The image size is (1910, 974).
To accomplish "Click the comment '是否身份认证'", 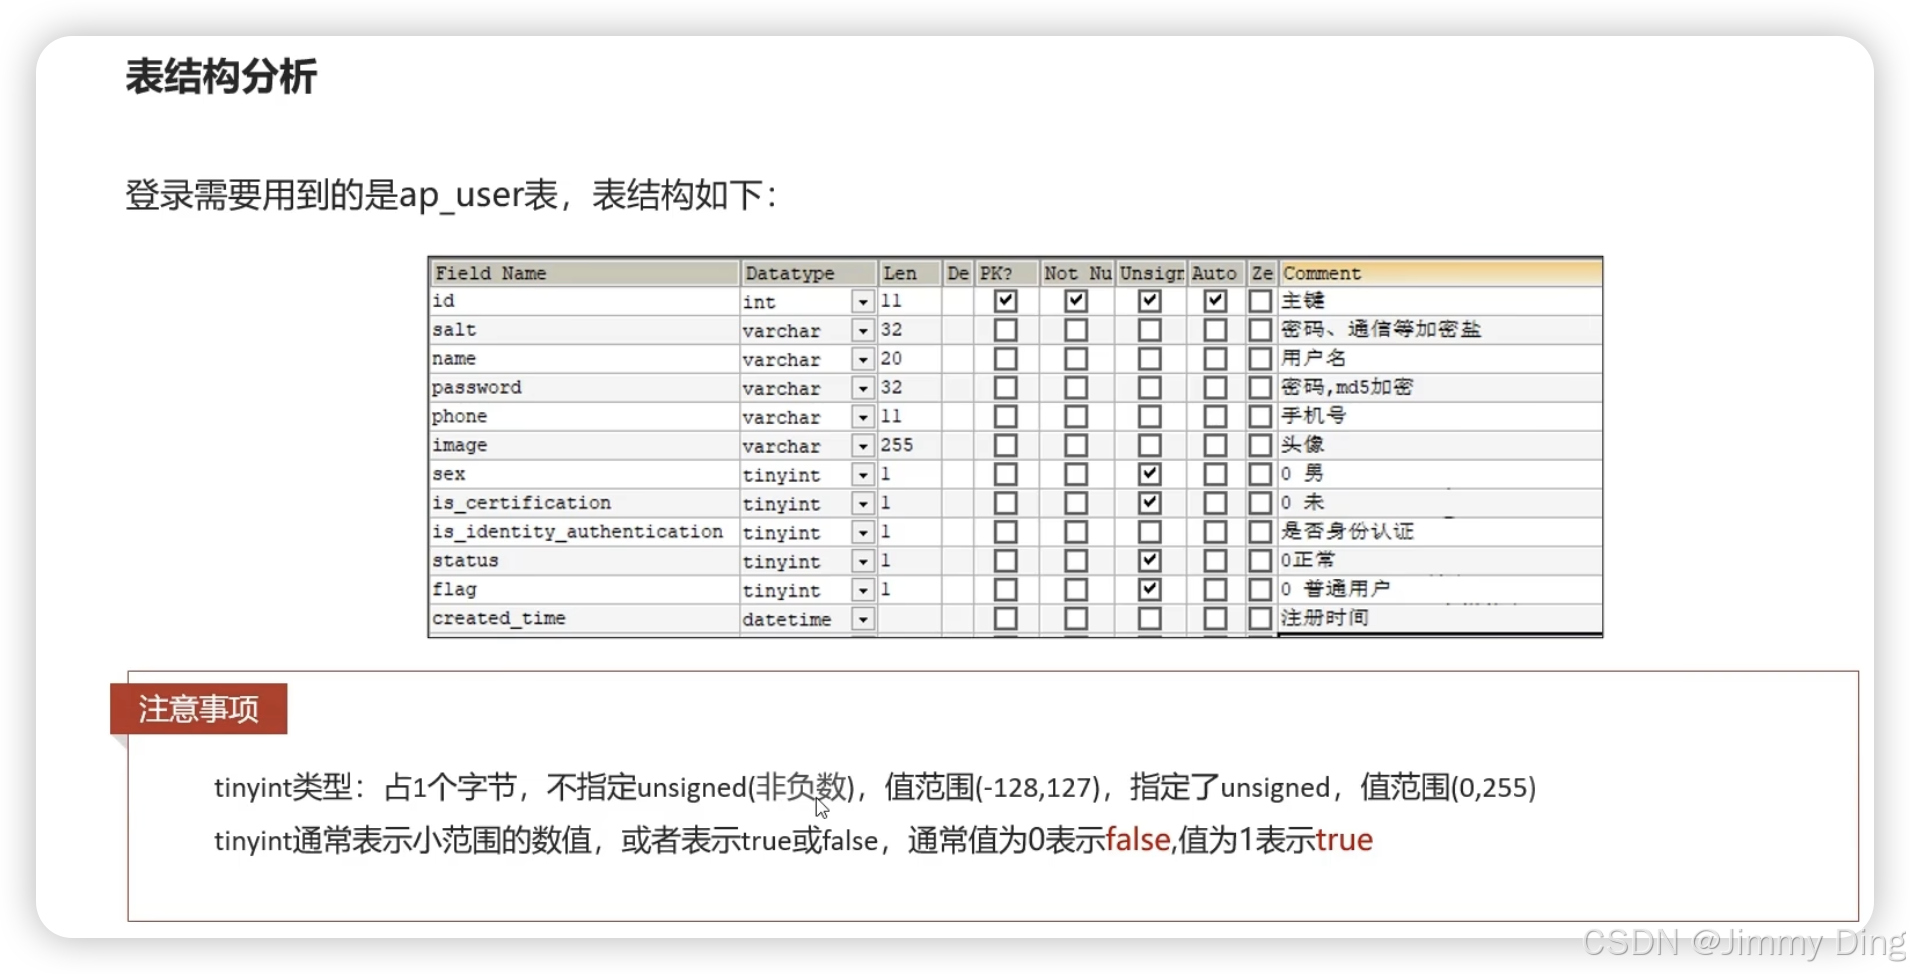I will click(x=1347, y=531).
